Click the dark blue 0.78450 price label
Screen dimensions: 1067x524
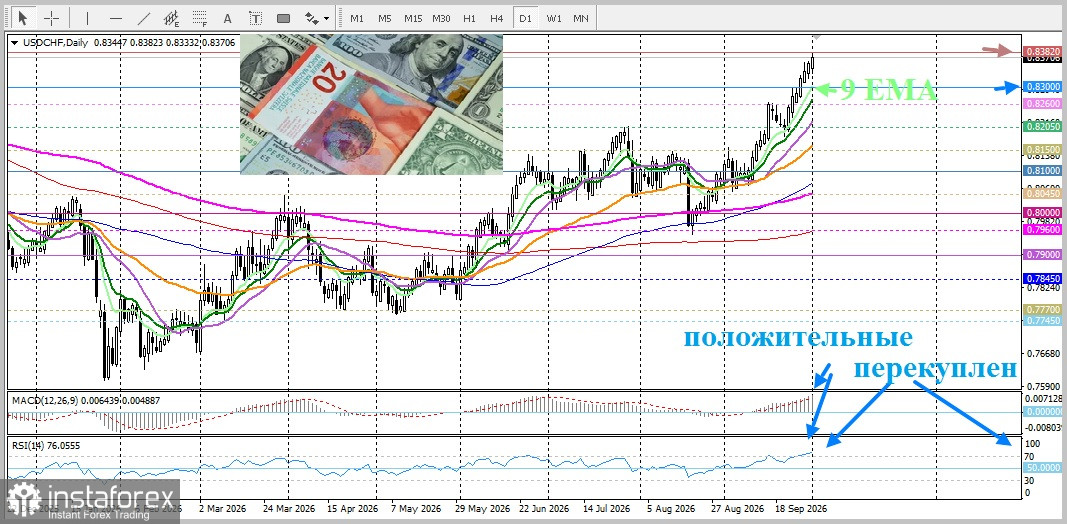1043,278
